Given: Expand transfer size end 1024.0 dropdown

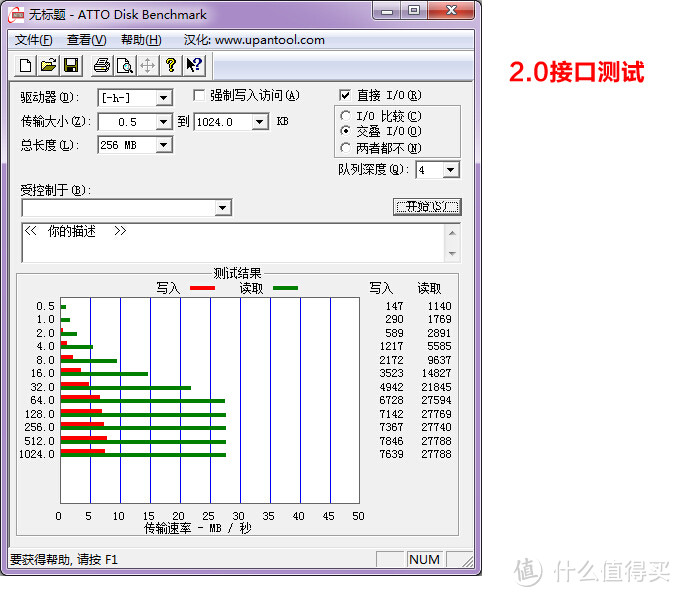Looking at the screenshot, I should coord(259,122).
